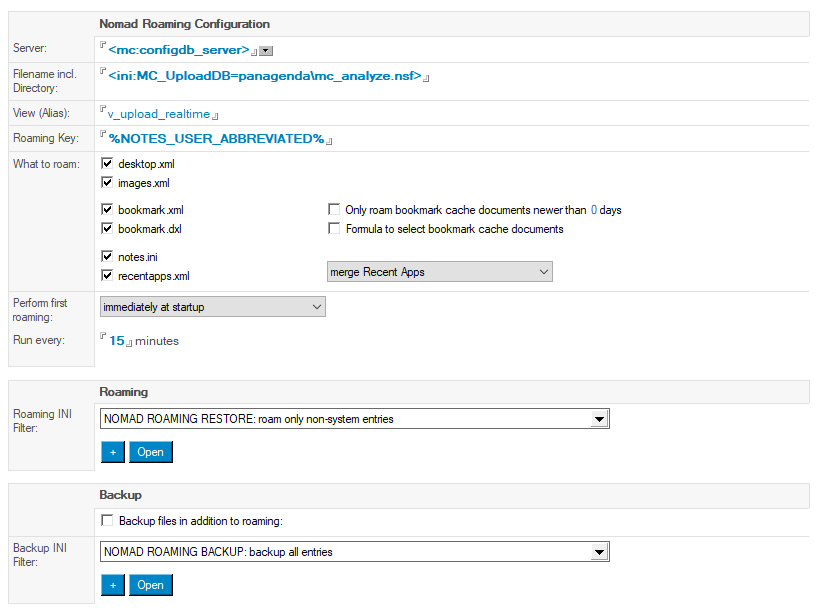825x608 pixels.
Task: Click the Roaming Key field value
Action: tap(216, 139)
